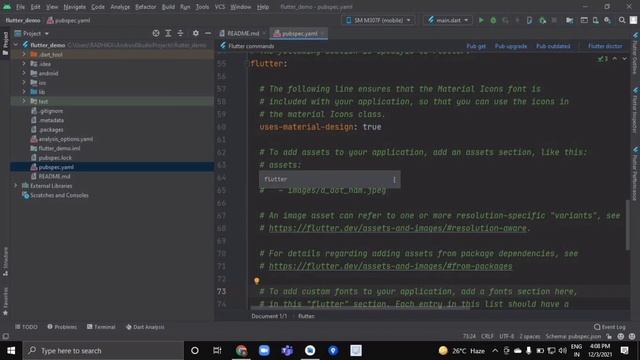Open the Terminal tool window
Viewport: 640px width, 360px height.
click(x=101, y=327)
